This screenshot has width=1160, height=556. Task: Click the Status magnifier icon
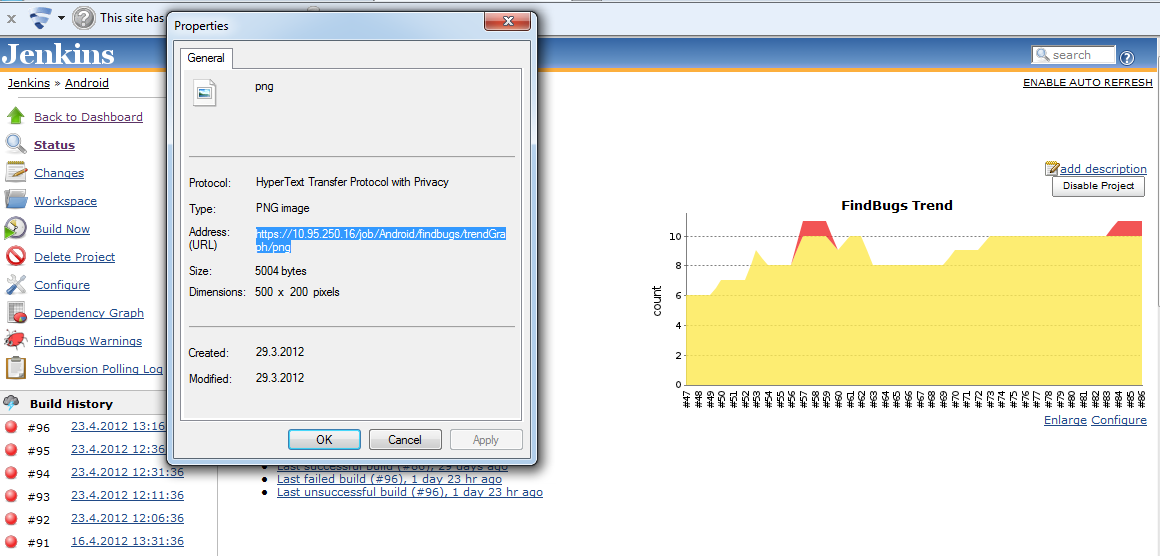15,144
